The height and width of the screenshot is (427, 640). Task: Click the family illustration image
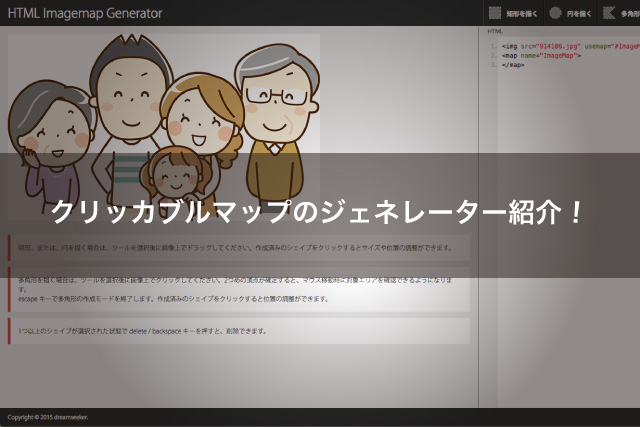pos(164,127)
